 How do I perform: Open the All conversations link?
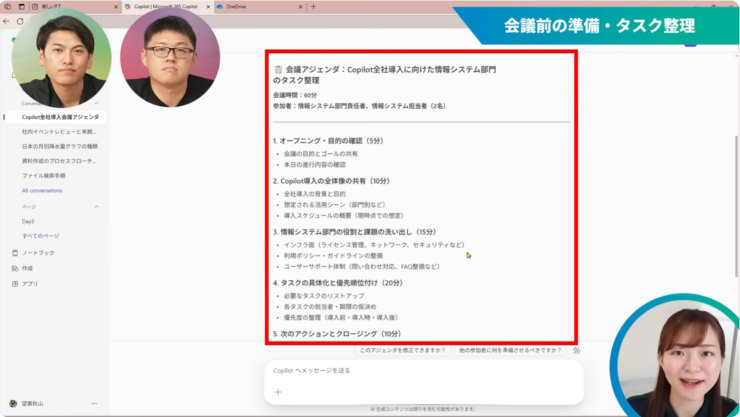click(42, 191)
